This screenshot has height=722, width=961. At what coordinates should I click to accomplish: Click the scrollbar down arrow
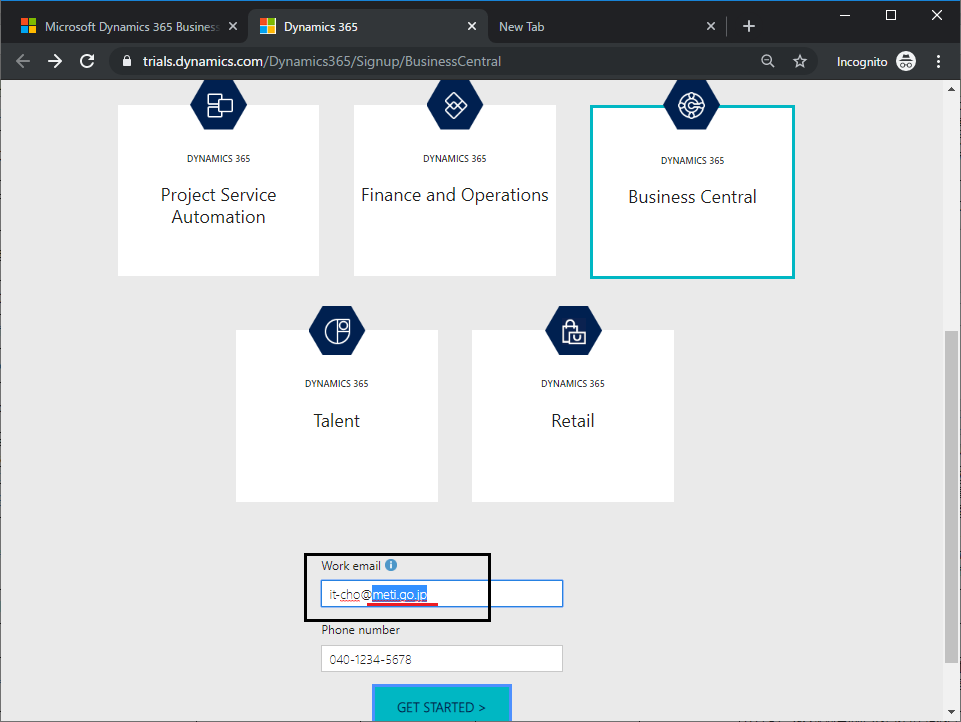[951, 712]
